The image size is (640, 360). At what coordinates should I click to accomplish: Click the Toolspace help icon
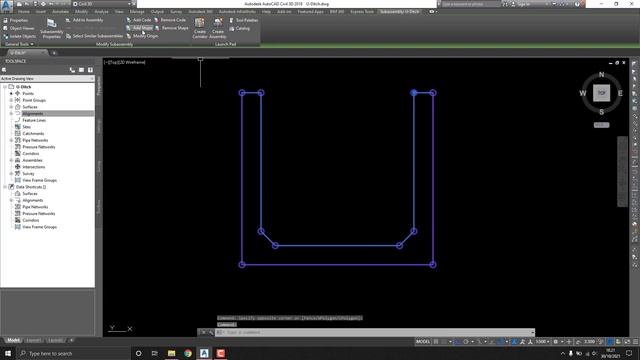[90, 70]
